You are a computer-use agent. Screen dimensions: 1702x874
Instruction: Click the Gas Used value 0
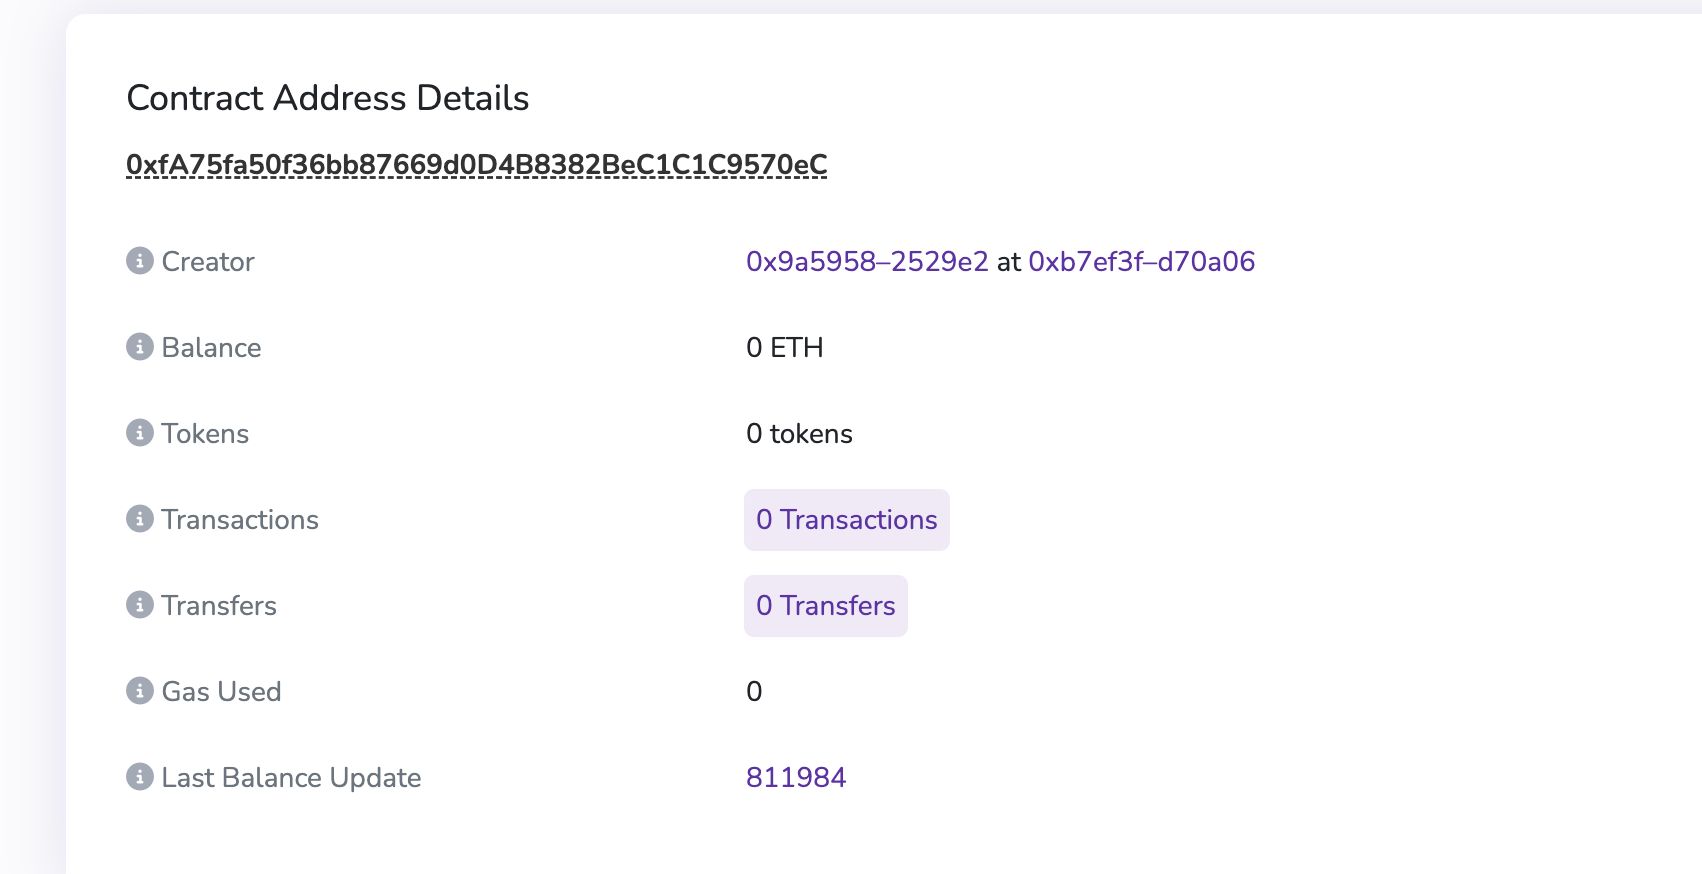(754, 692)
